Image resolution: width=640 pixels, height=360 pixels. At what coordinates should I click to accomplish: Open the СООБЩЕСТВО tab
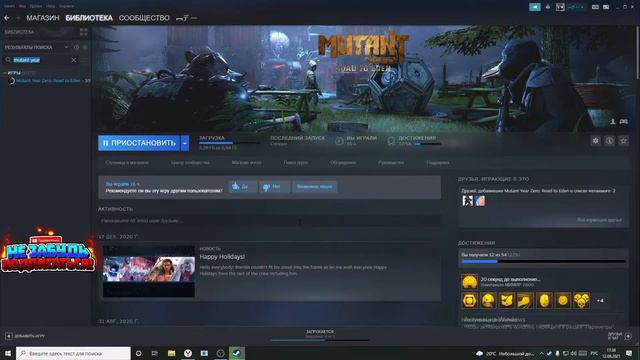[144, 18]
